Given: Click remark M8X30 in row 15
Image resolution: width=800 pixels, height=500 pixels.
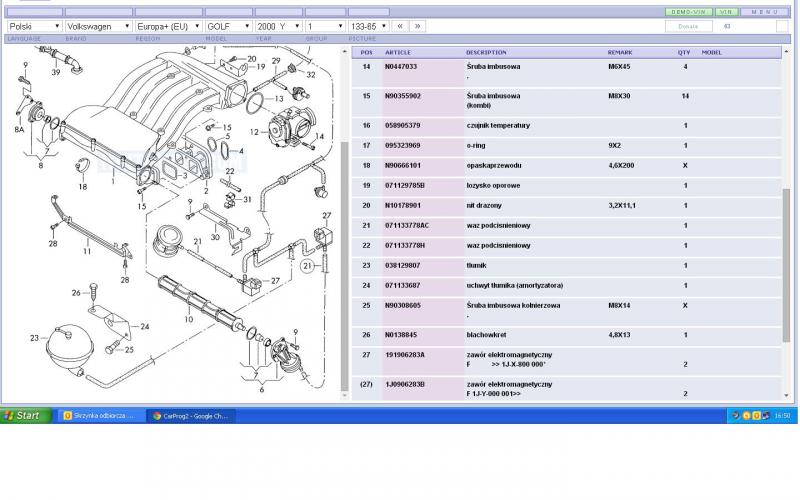Looking at the screenshot, I should click(619, 96).
